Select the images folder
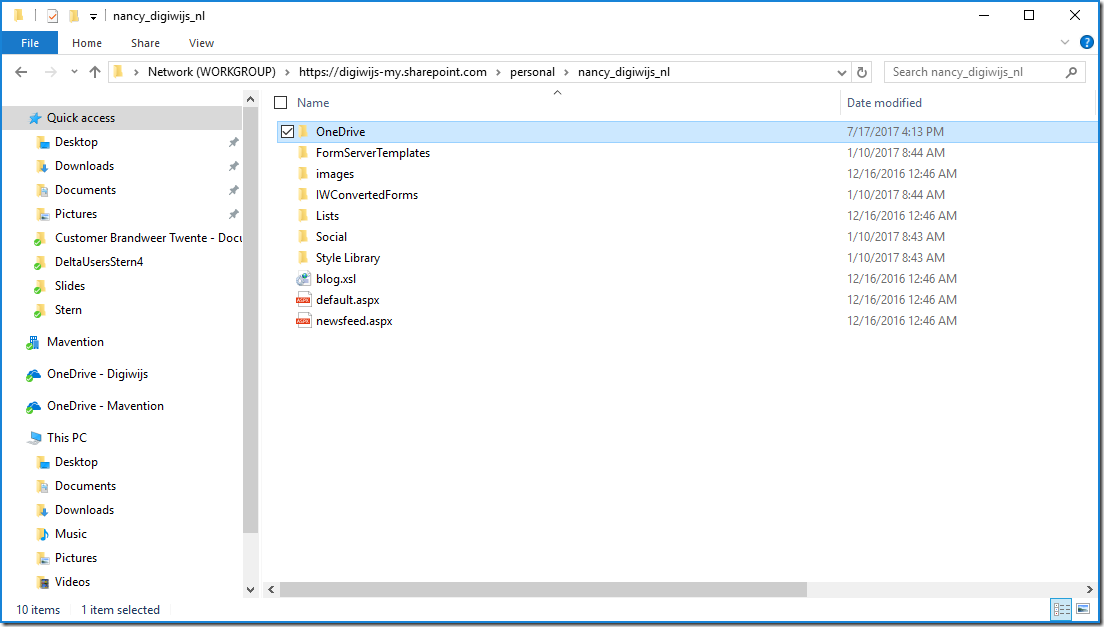This screenshot has width=1104, height=627. pyautogui.click(x=334, y=174)
